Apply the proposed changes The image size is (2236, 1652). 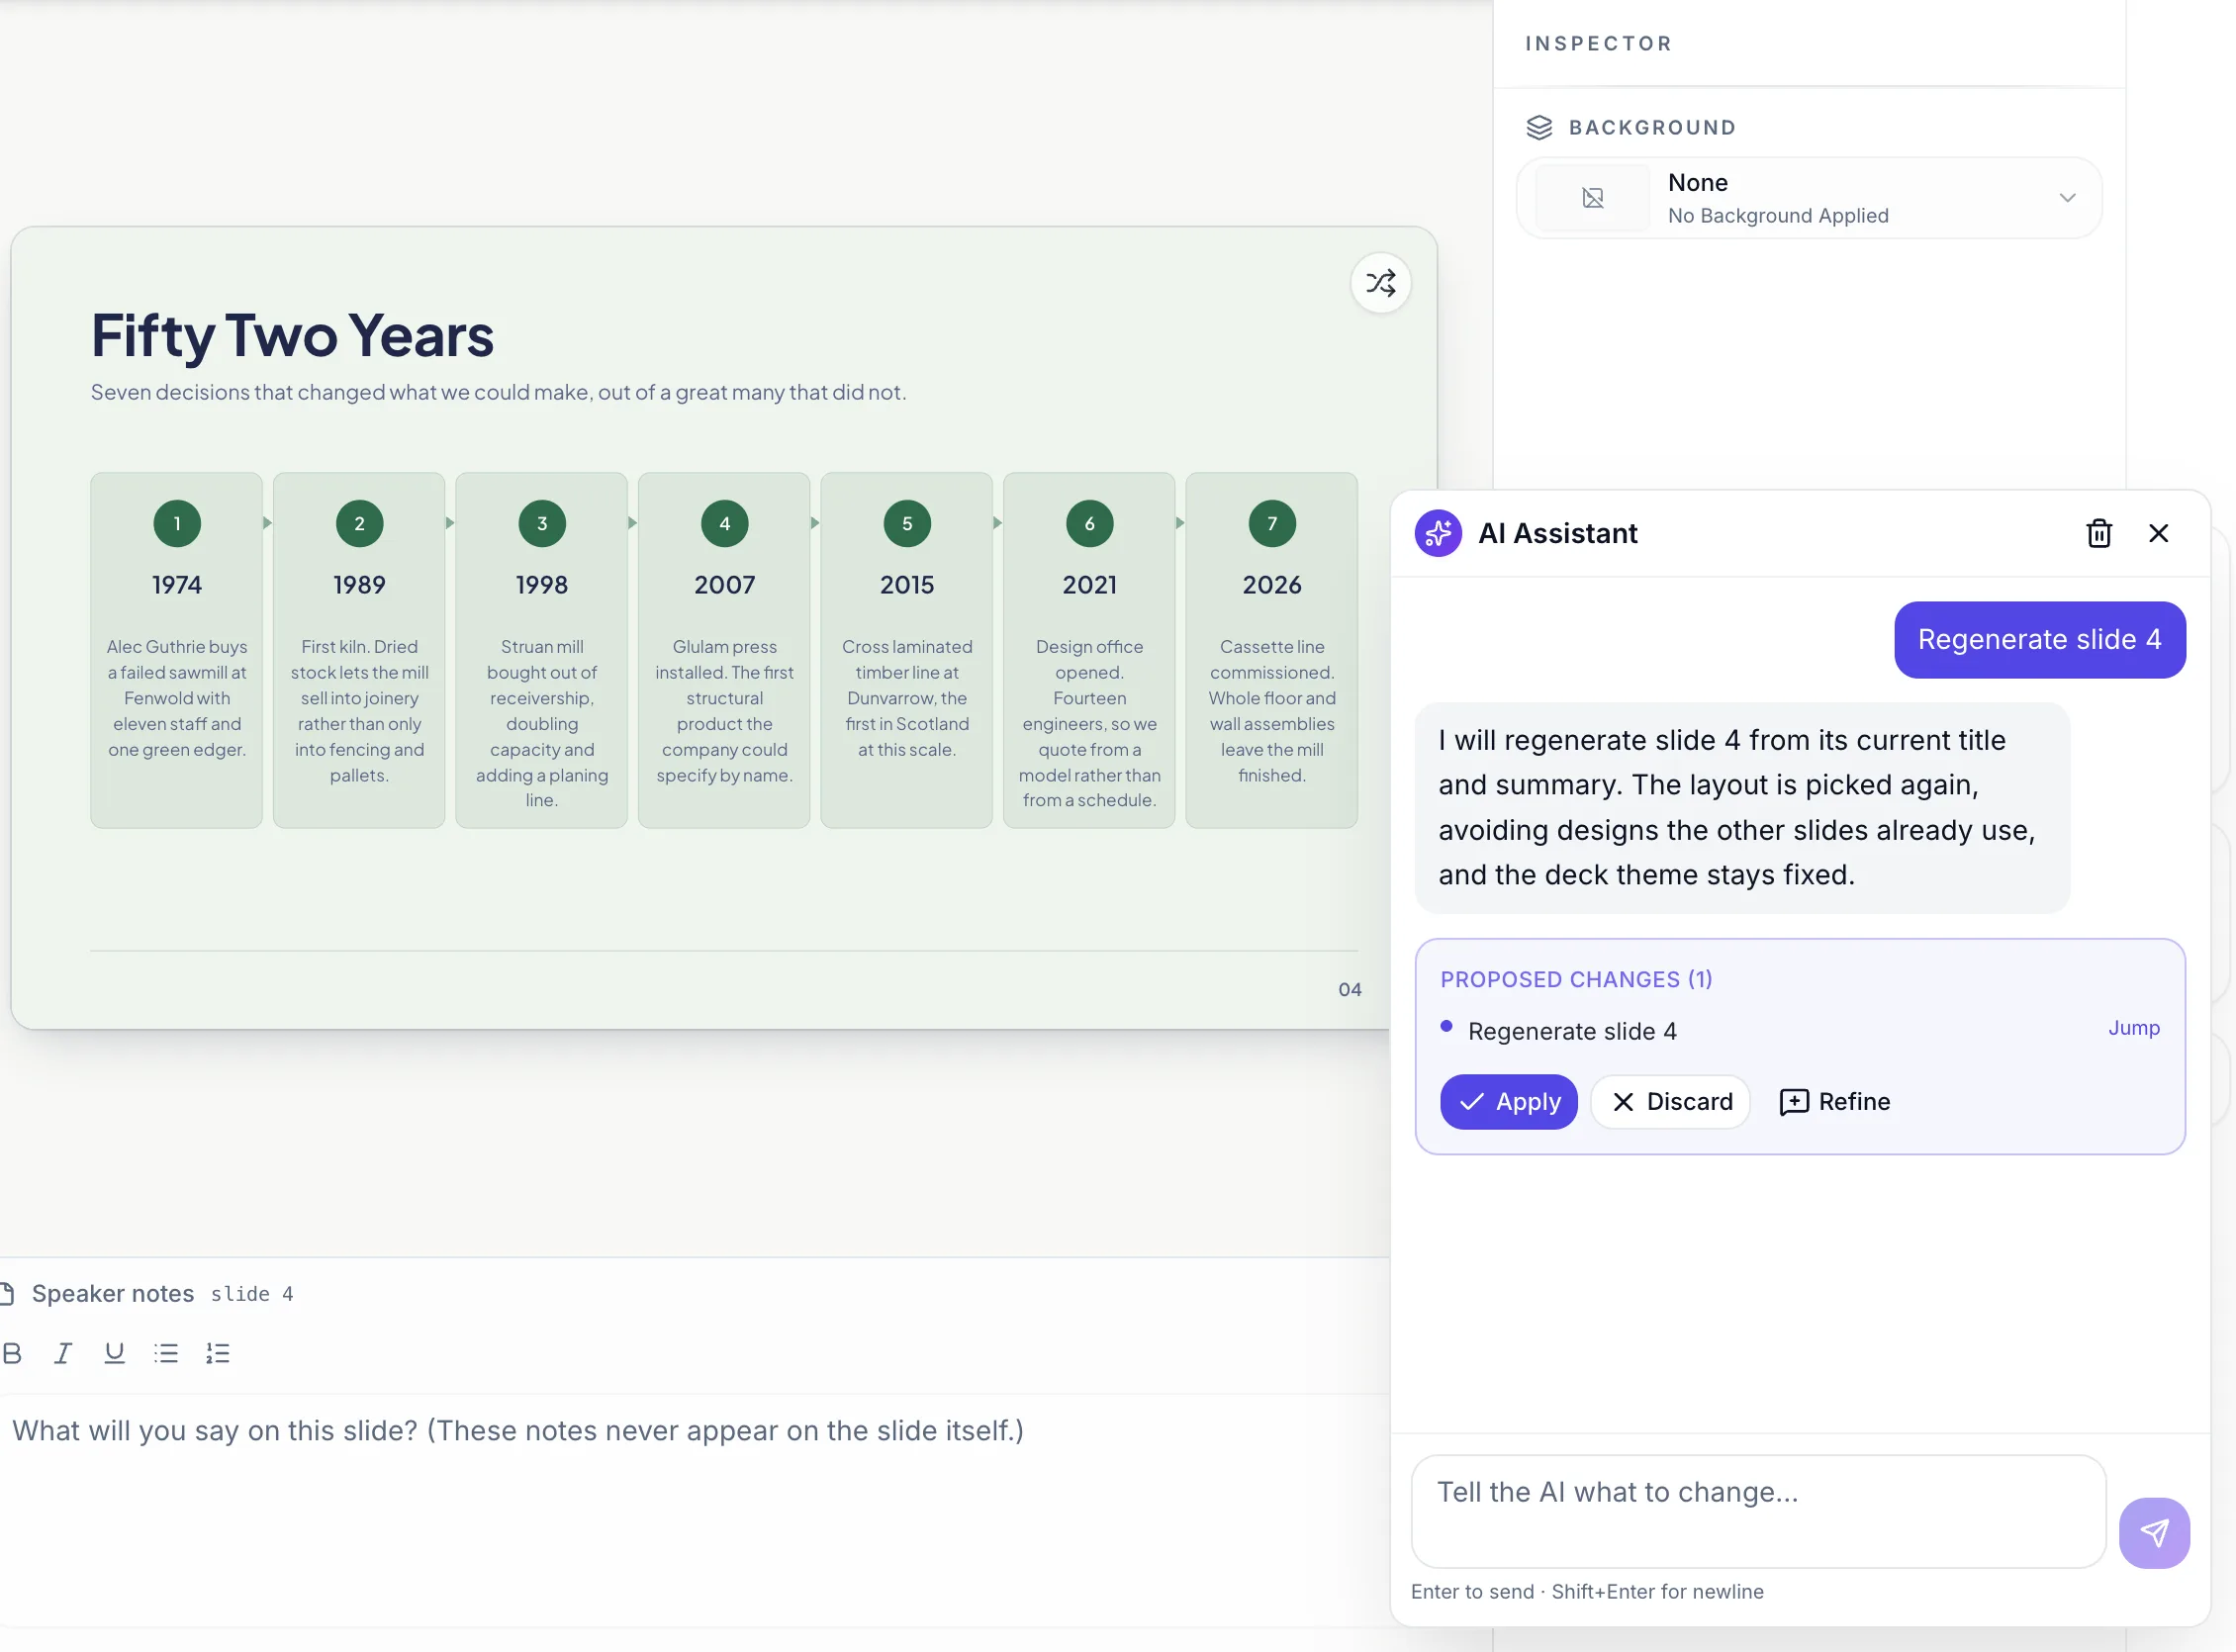1508,1101
